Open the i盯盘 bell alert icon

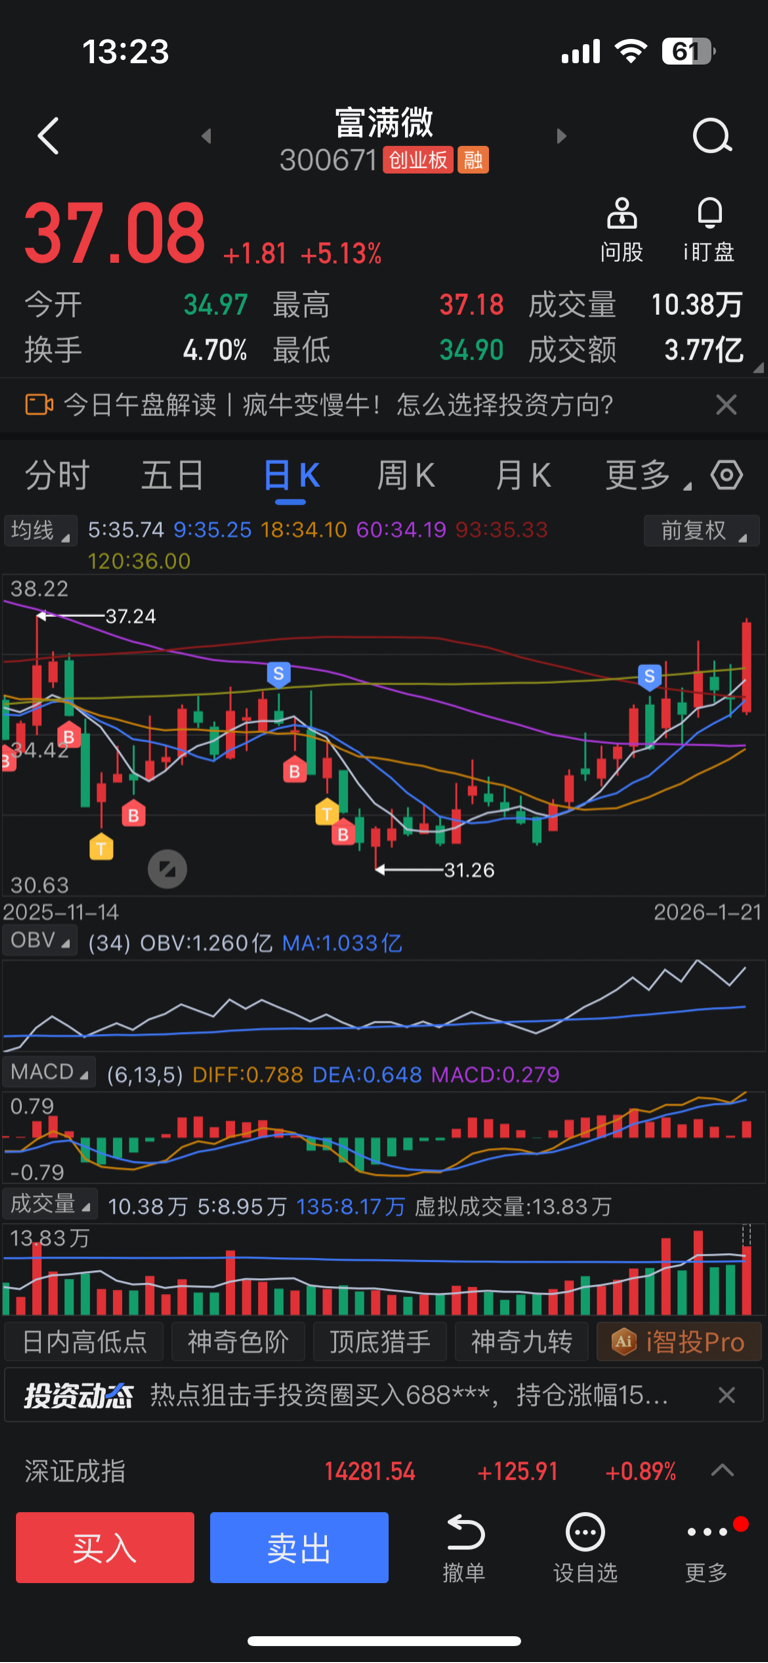pyautogui.click(x=710, y=213)
